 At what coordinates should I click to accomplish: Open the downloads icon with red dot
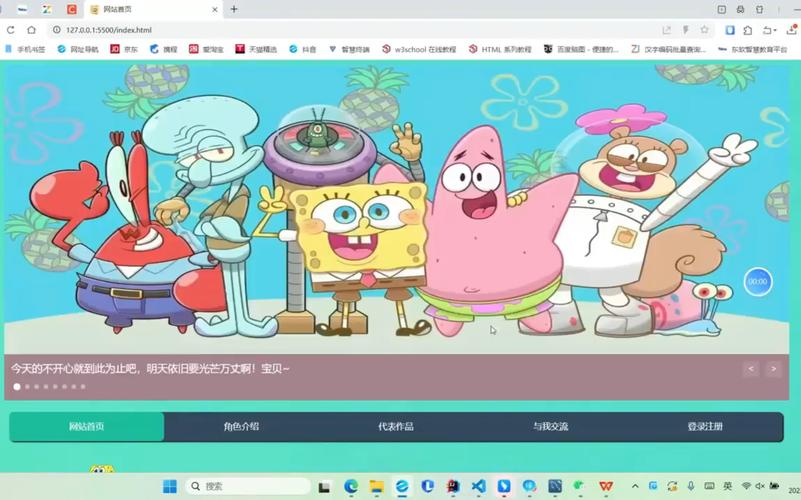(x=792, y=30)
